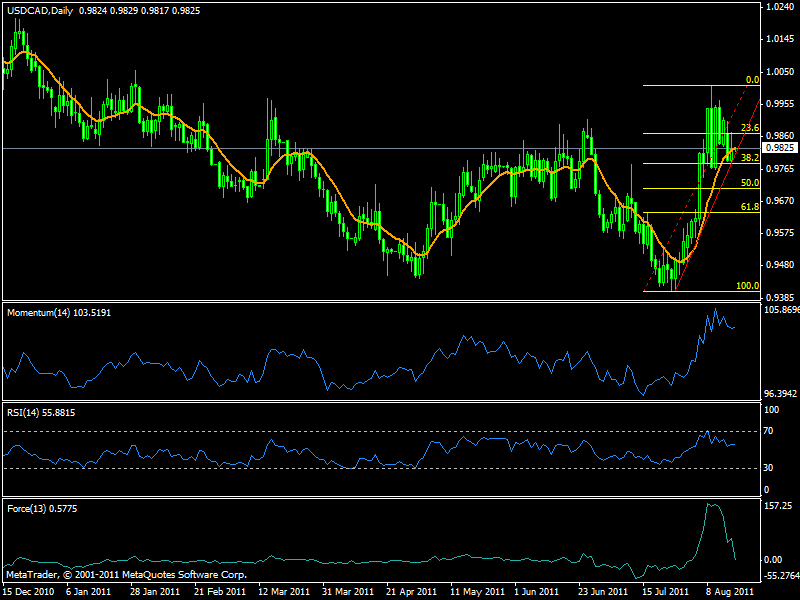Click the 31 Mar 2011 date label

coord(348,592)
